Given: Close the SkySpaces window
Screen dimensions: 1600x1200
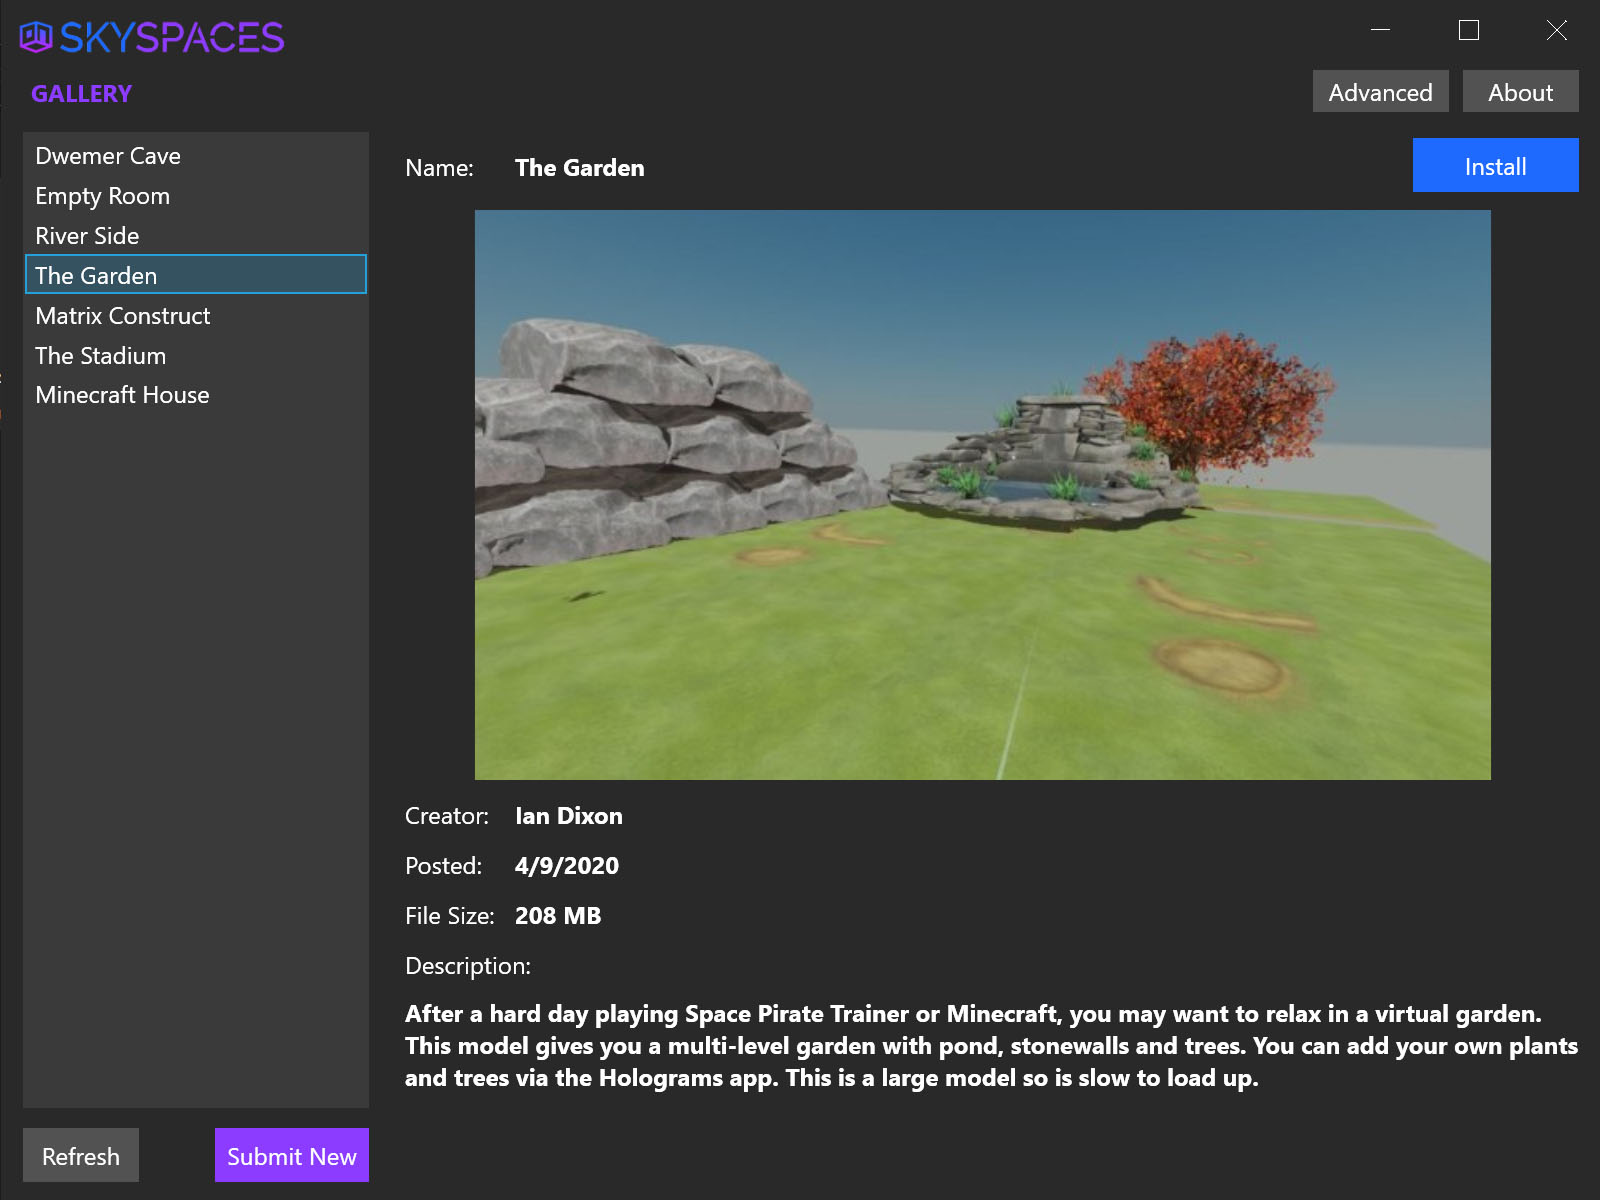Looking at the screenshot, I should 1556,30.
